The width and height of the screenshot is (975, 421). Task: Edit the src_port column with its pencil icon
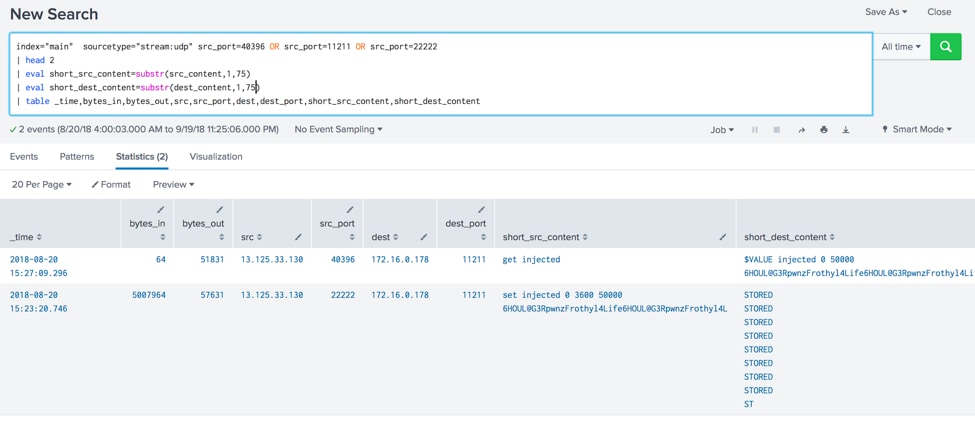[x=349, y=210]
